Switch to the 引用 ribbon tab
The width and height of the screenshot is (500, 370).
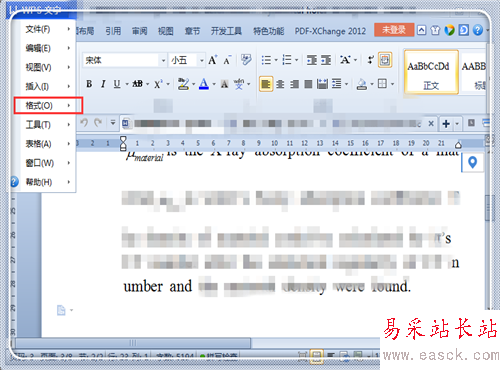pos(113,31)
